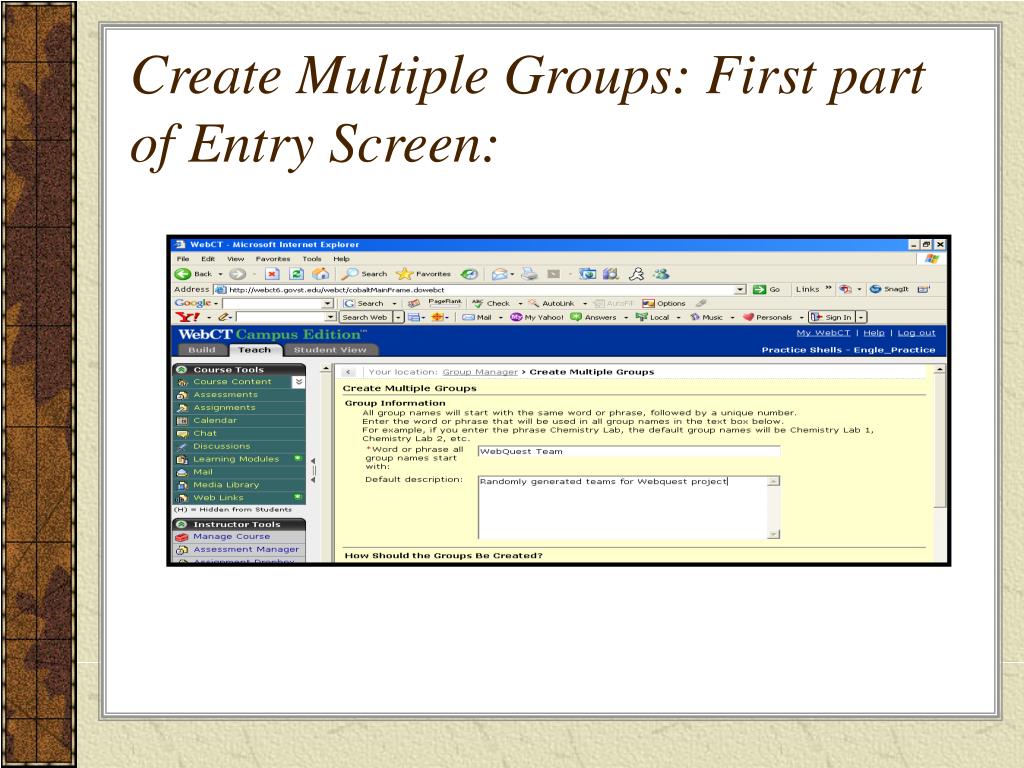Collapse the Course Tools section
1024x768 pixels.
point(182,370)
